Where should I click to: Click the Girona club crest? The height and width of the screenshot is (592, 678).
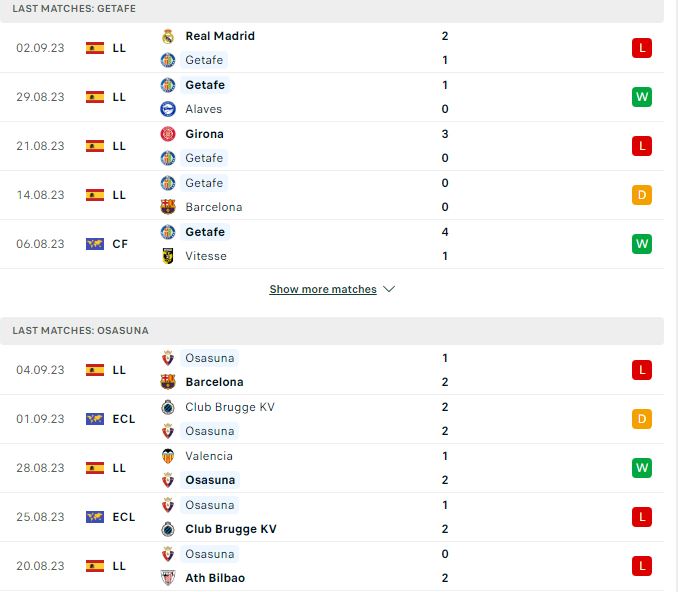click(168, 134)
